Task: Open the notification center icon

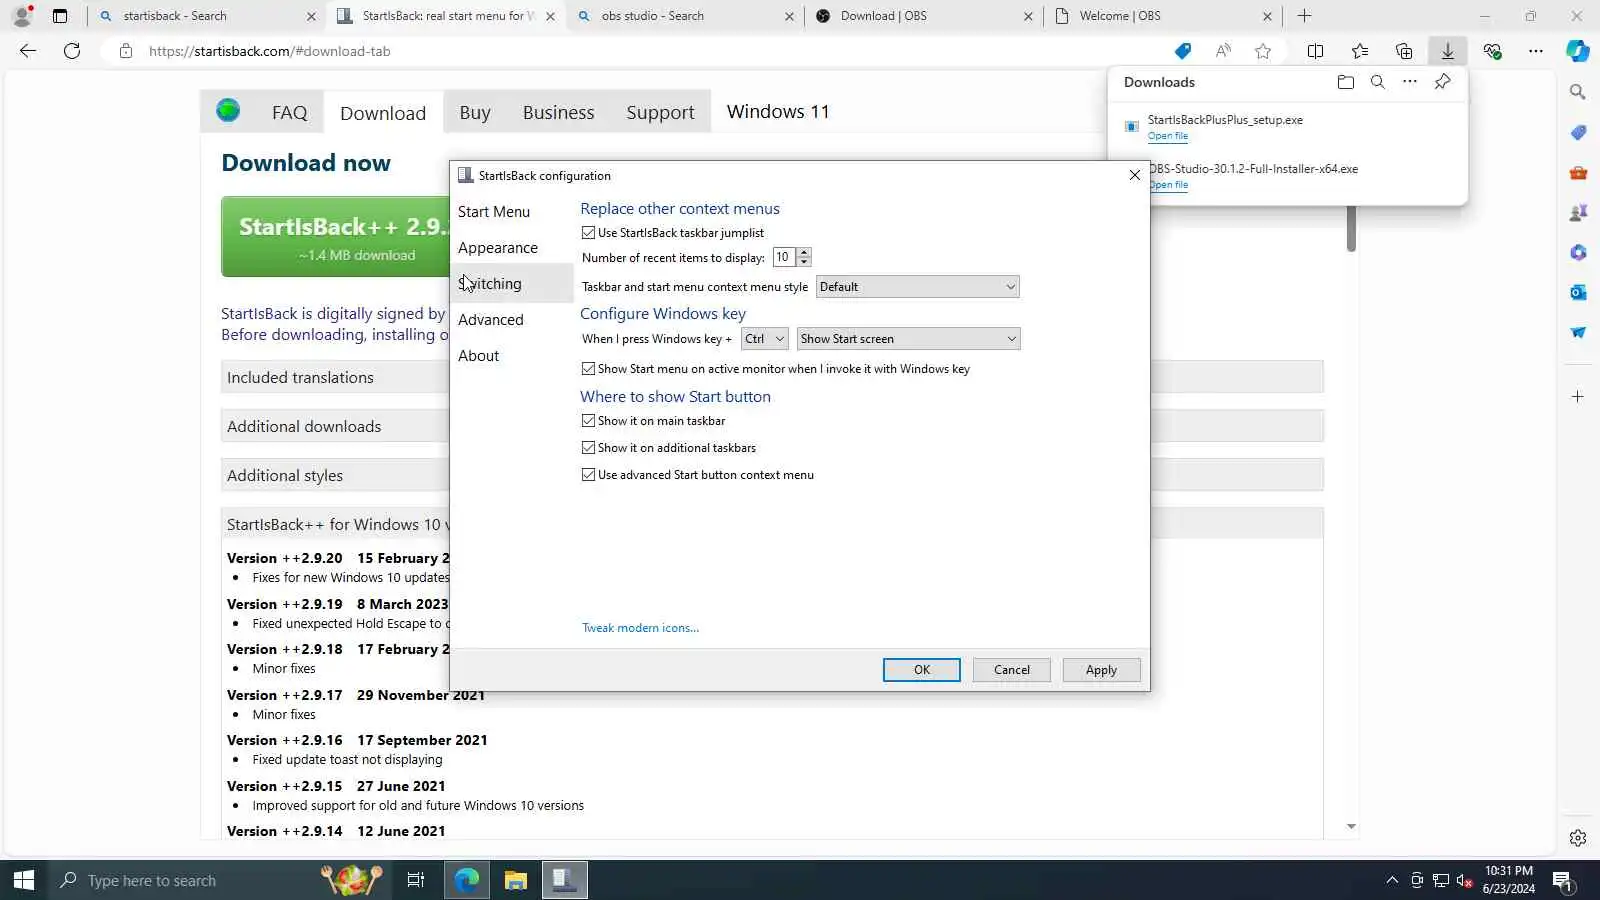Action: (x=1563, y=881)
